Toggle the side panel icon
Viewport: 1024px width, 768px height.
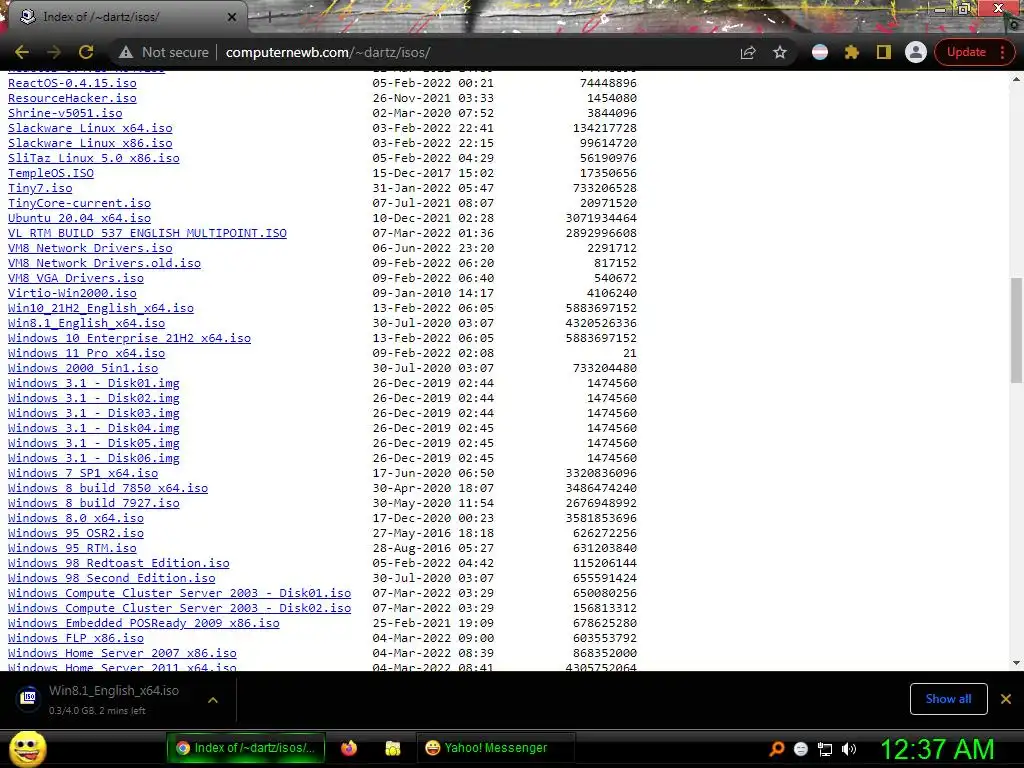tap(884, 52)
